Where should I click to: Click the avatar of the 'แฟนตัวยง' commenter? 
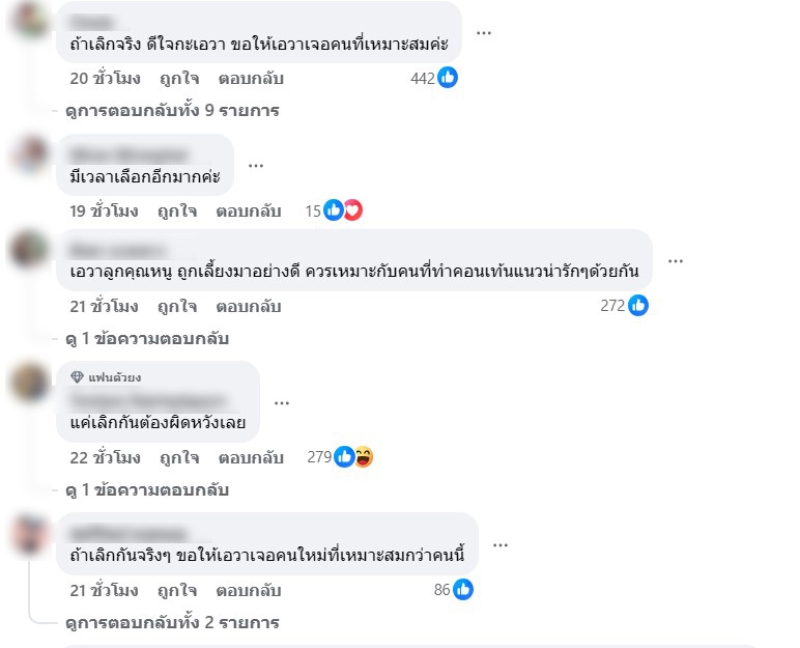coord(30,381)
